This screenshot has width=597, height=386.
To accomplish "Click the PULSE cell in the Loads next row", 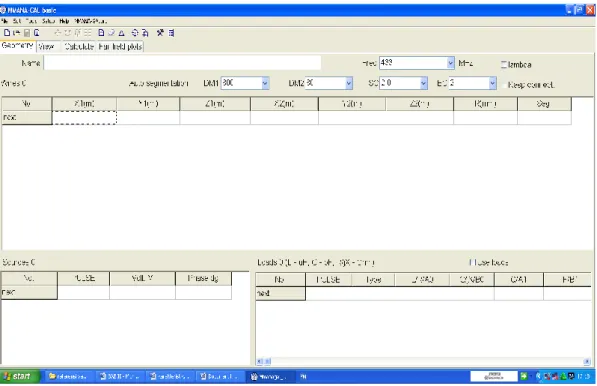I will (x=328, y=293).
